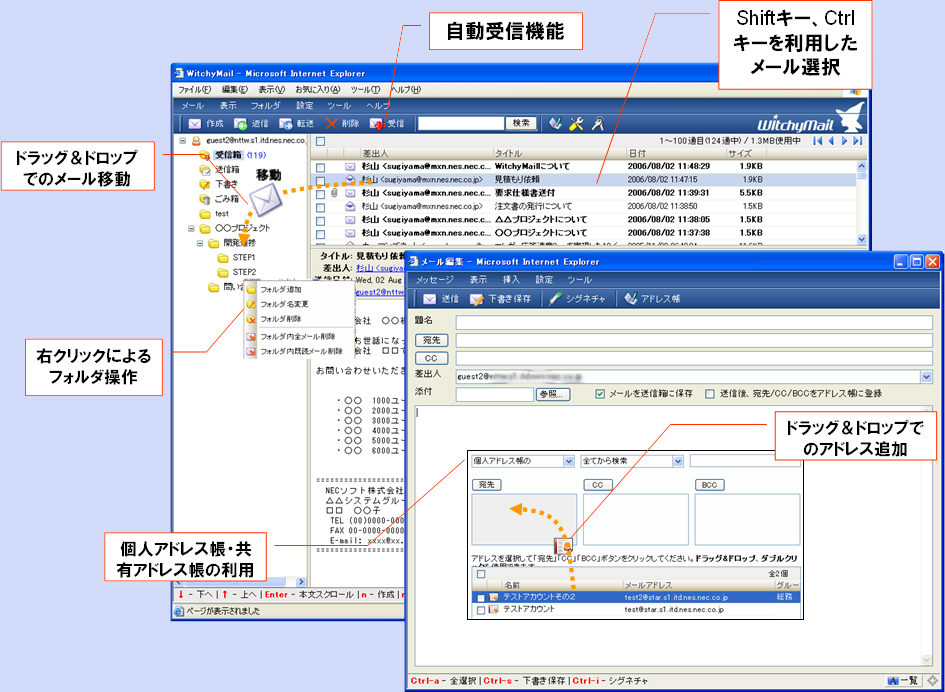Jump to first page of mail list
The image size is (945, 692).
coord(818,140)
